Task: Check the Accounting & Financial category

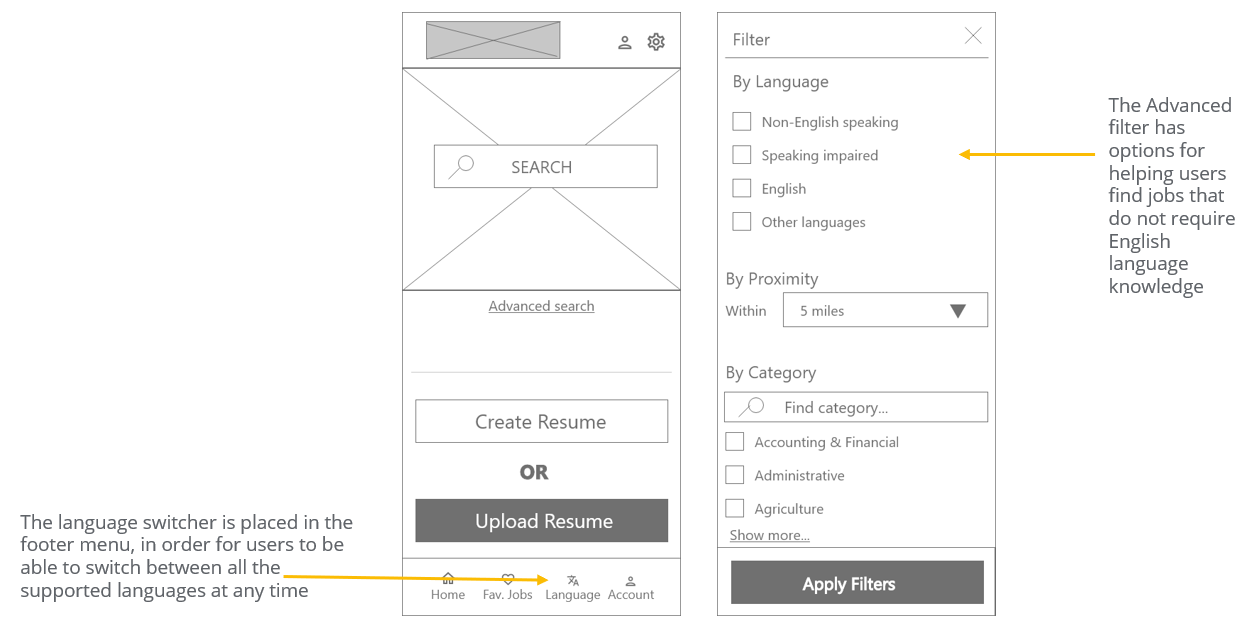Action: 735,442
